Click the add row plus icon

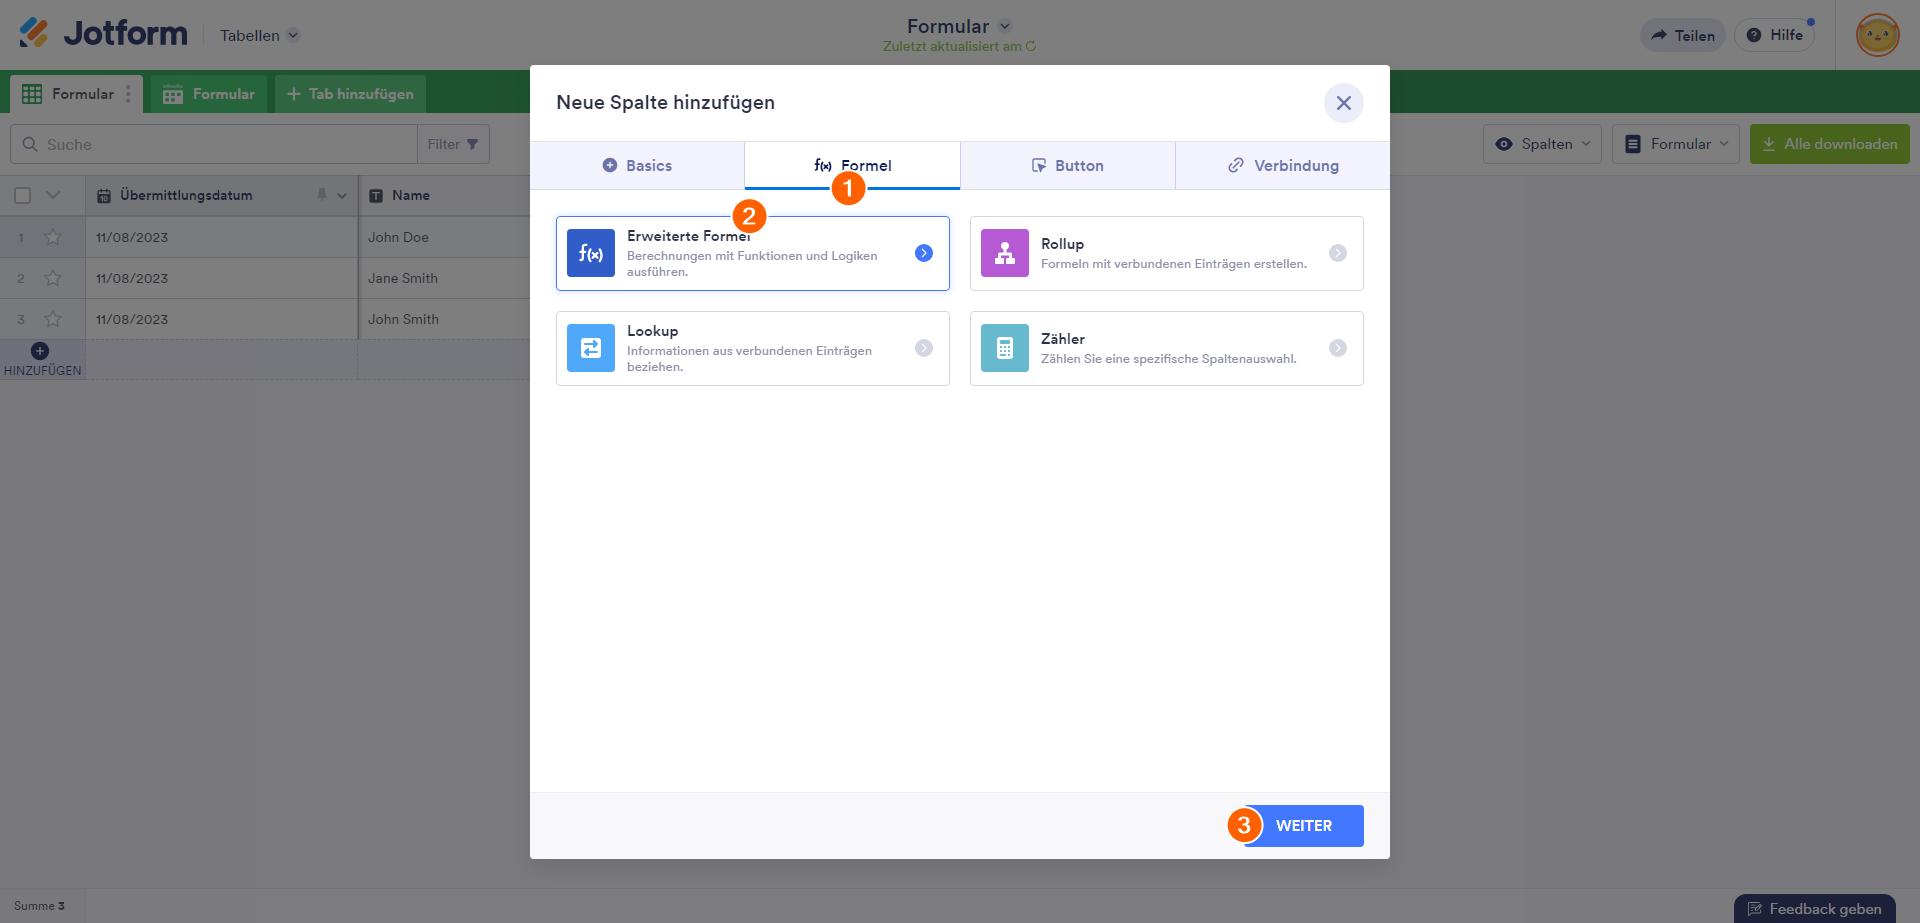pos(40,351)
